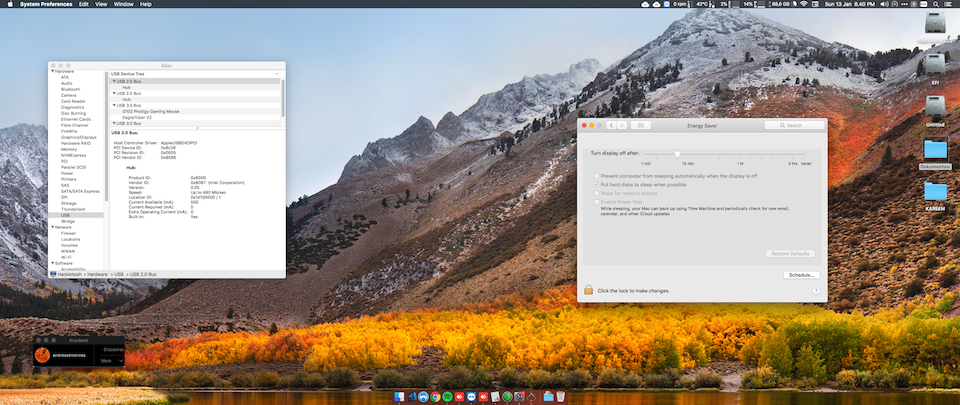
Task: Click the Show All grid icon
Action: pos(641,125)
